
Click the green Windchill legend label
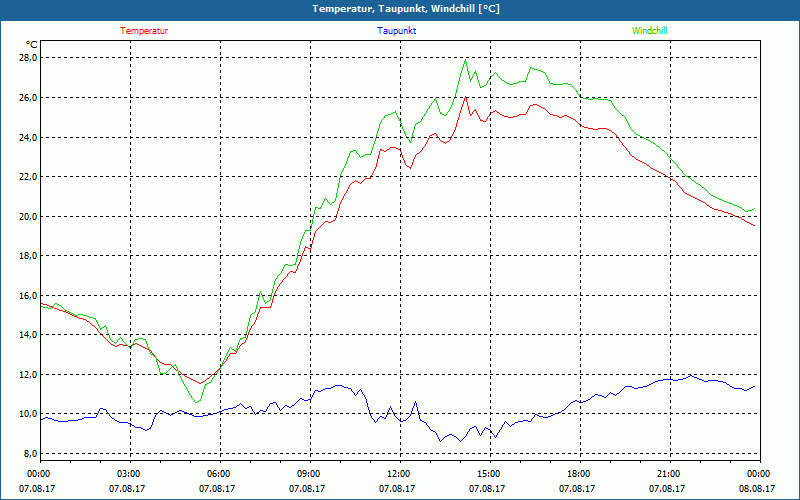tap(649, 31)
